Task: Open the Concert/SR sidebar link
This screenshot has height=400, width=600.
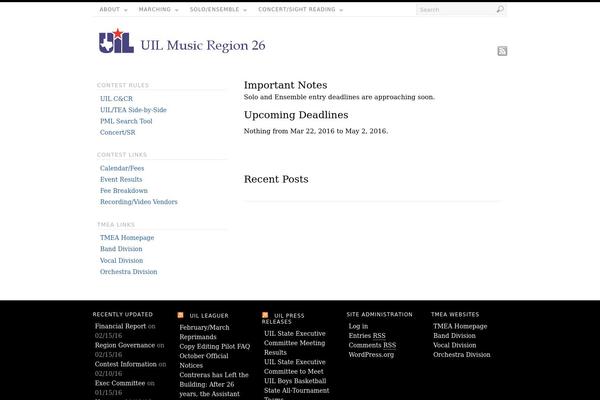Action: pyautogui.click(x=117, y=132)
